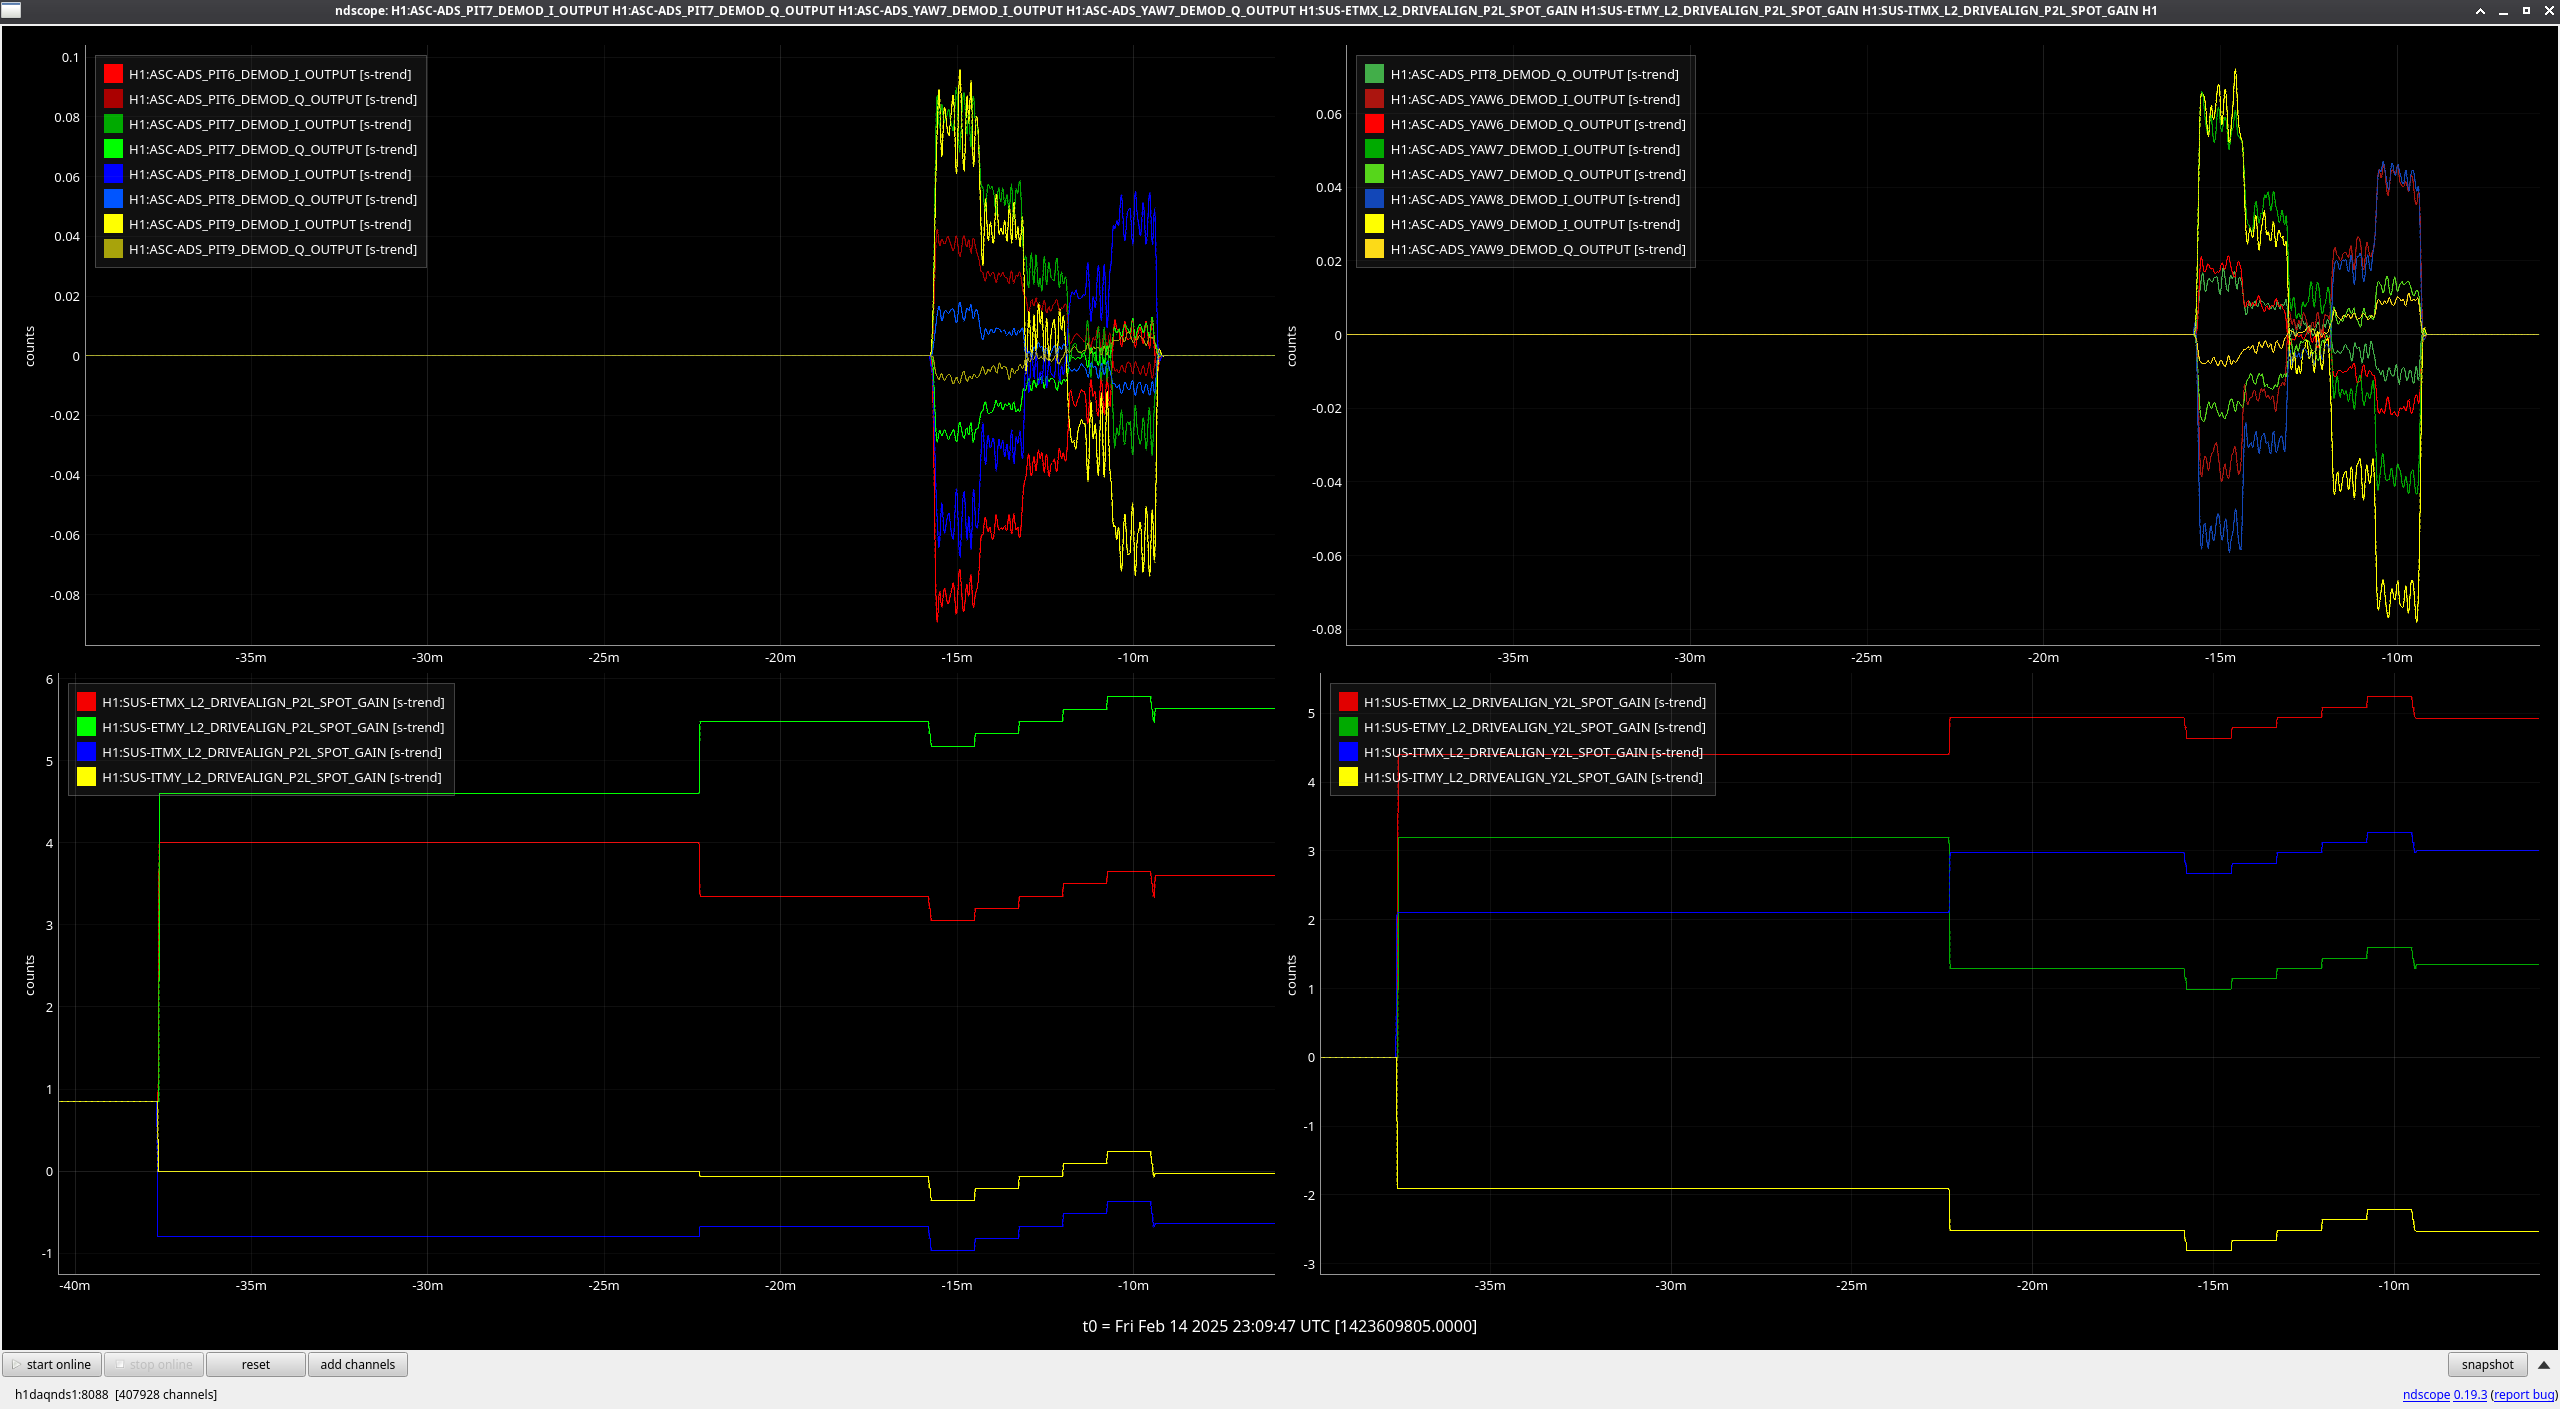Take a snapshot of the plots
The width and height of the screenshot is (2560, 1409).
[2487, 1364]
